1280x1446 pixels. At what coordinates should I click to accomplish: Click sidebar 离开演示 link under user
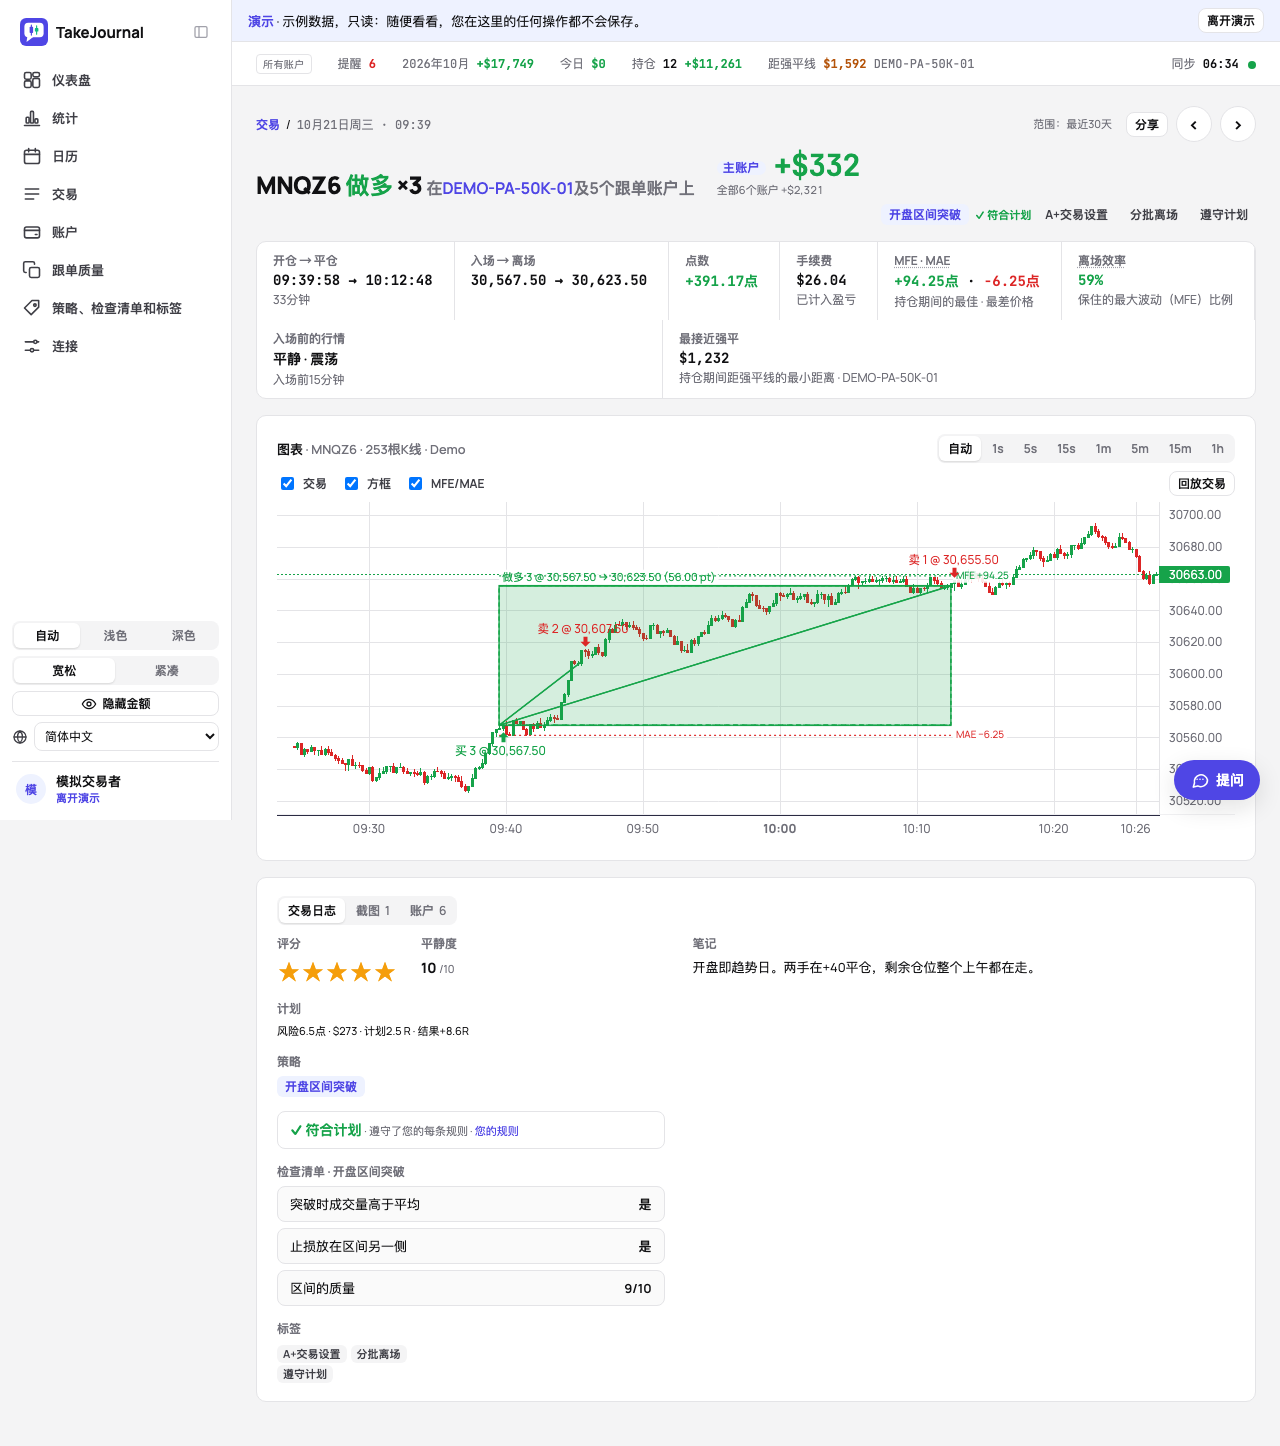click(78, 798)
